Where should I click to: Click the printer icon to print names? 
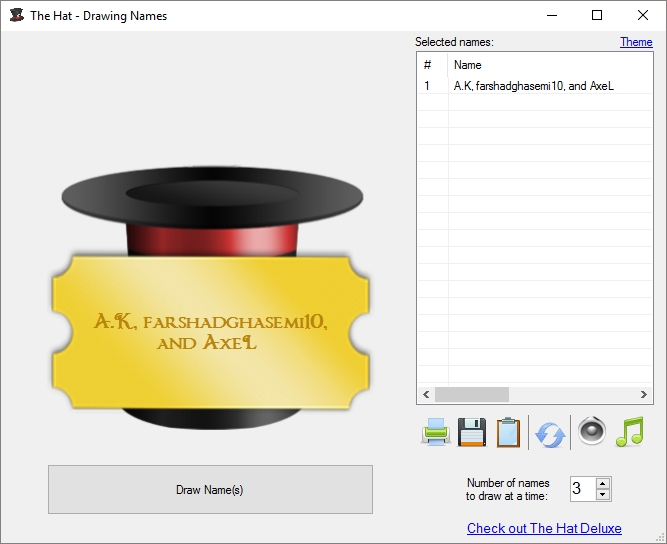coord(435,432)
